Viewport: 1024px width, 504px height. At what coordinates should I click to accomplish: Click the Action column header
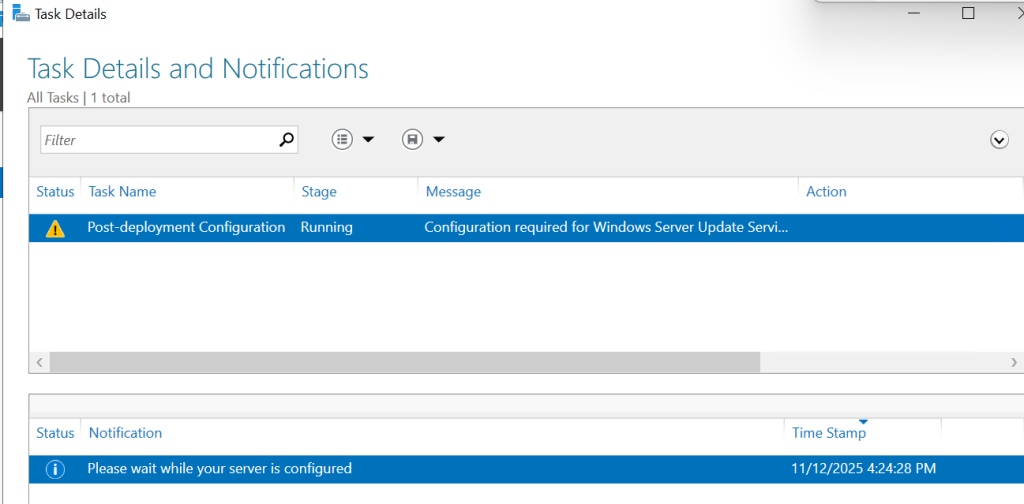click(x=826, y=192)
